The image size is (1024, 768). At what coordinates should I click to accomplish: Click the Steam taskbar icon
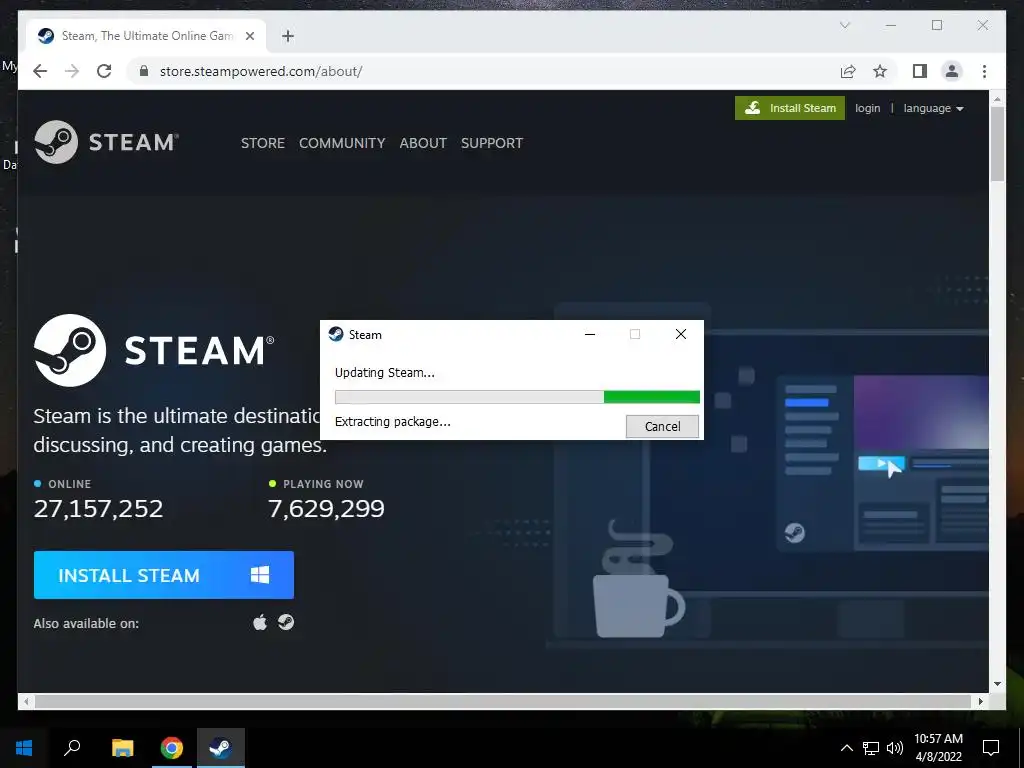(x=221, y=748)
